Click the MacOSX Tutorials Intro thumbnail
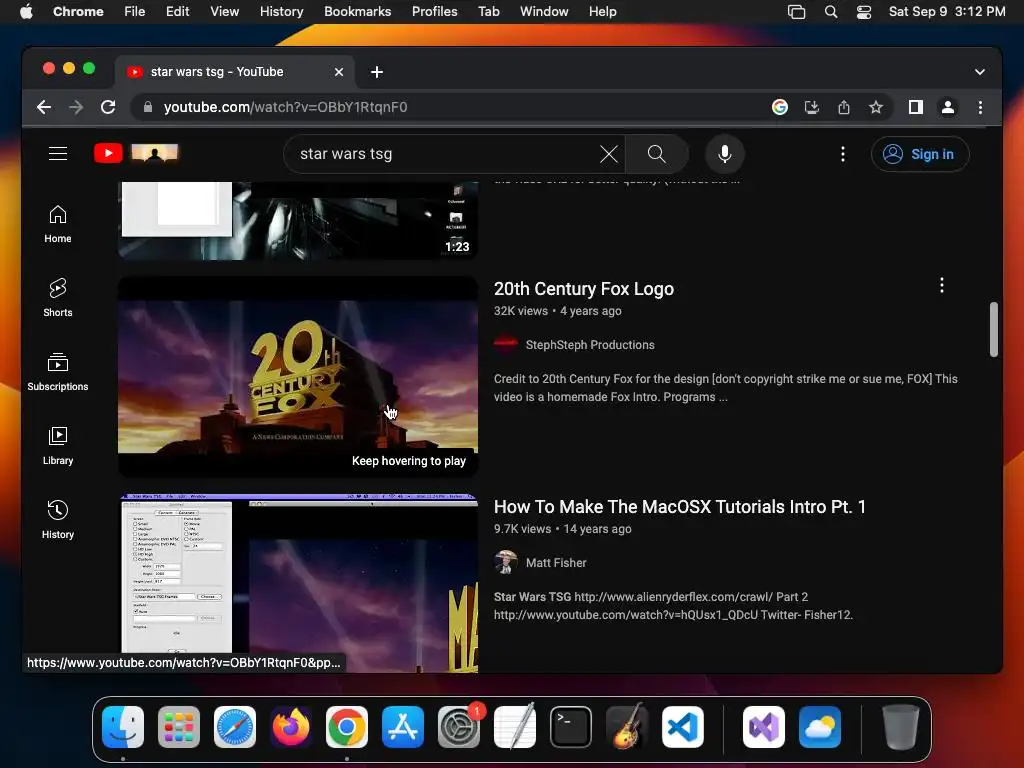Viewport: 1024px width, 768px height. tap(298, 583)
